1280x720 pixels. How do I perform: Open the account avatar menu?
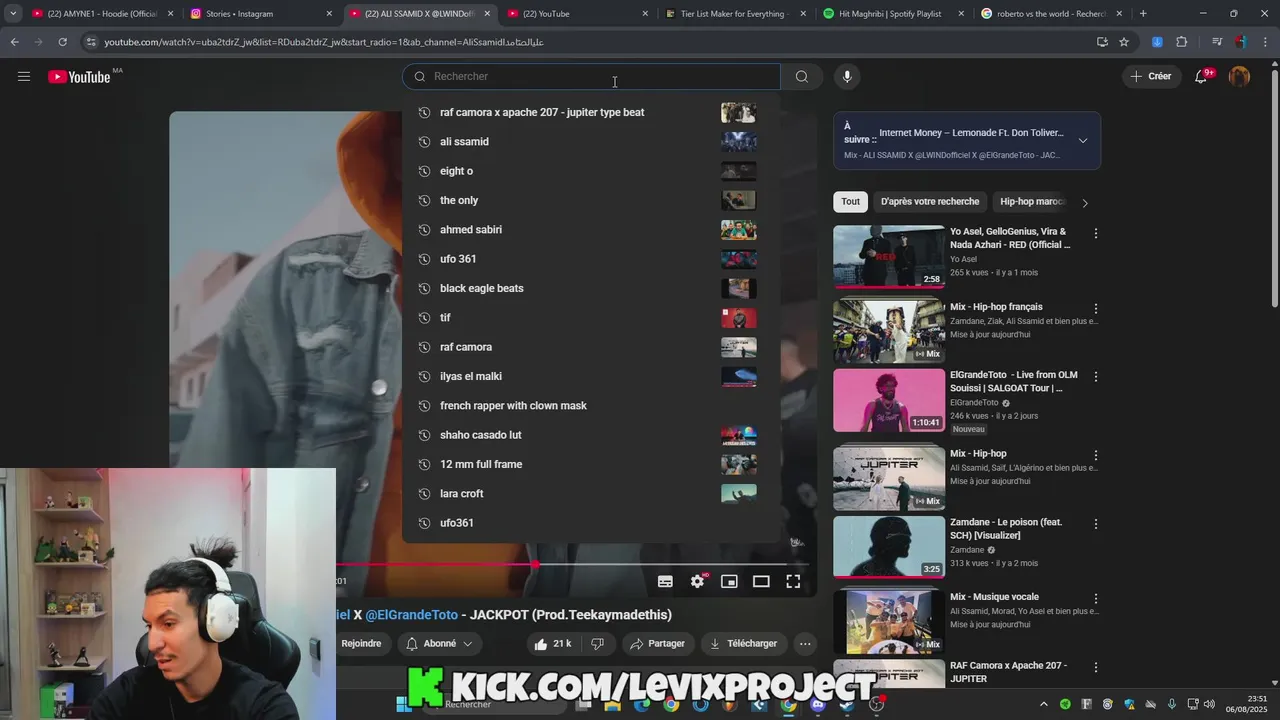point(1240,76)
